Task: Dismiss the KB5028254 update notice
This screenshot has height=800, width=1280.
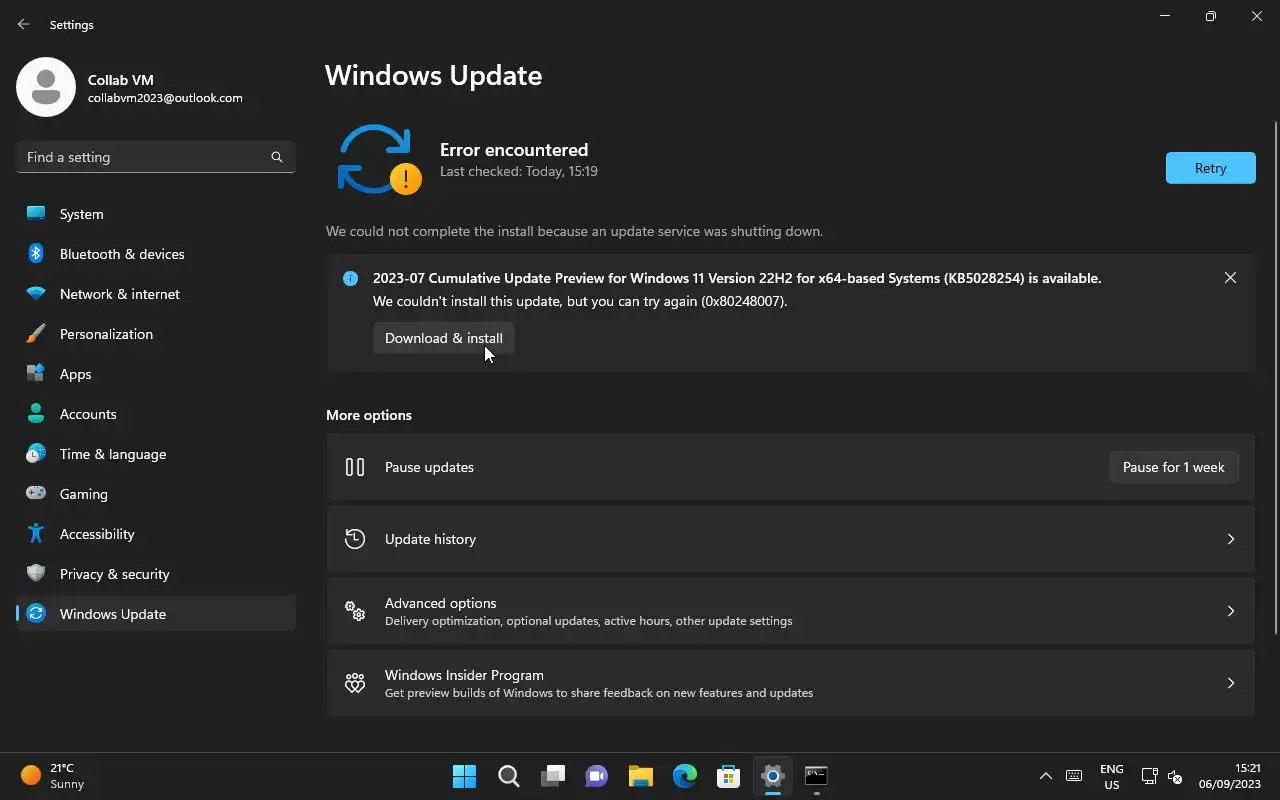Action: coord(1230,278)
